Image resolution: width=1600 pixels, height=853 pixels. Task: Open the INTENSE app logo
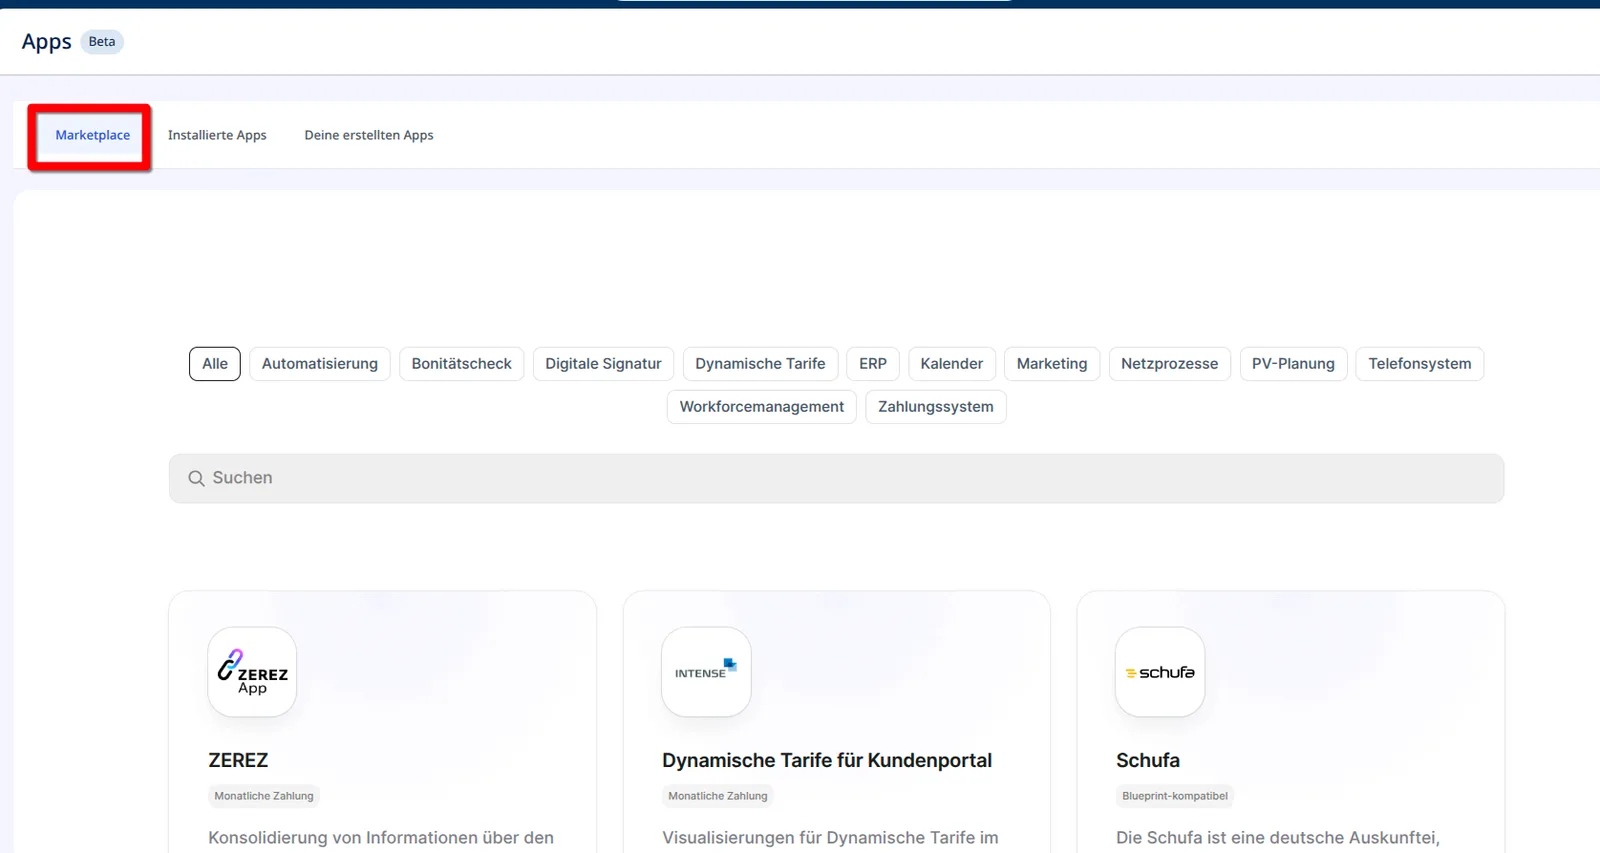pyautogui.click(x=706, y=672)
